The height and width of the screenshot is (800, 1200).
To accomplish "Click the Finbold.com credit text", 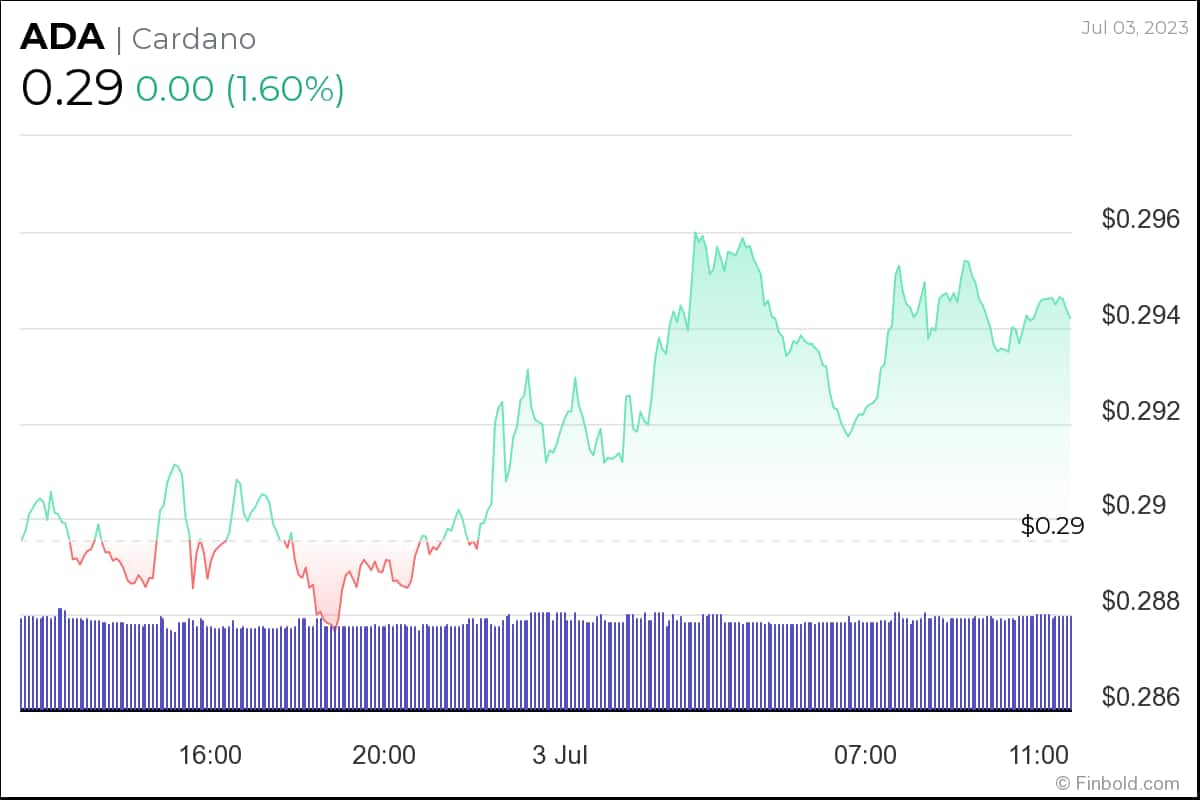I will click(1117, 784).
